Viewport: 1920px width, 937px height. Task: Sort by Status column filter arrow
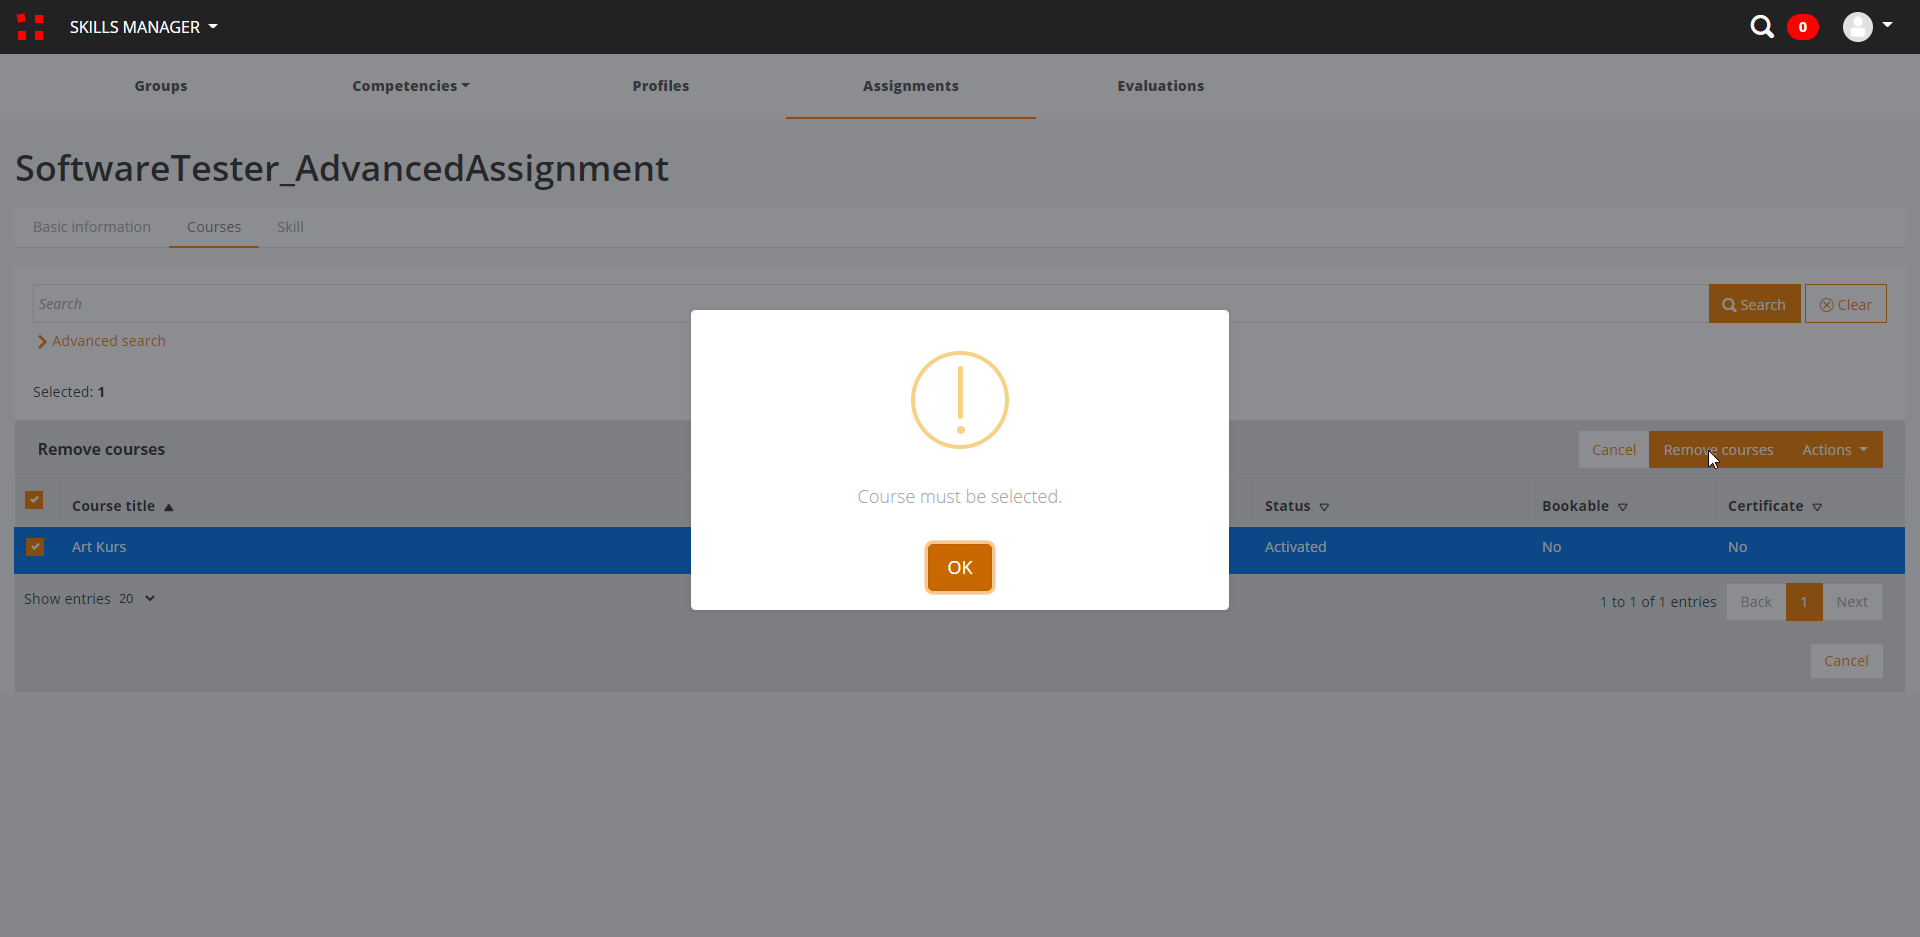[x=1324, y=507]
